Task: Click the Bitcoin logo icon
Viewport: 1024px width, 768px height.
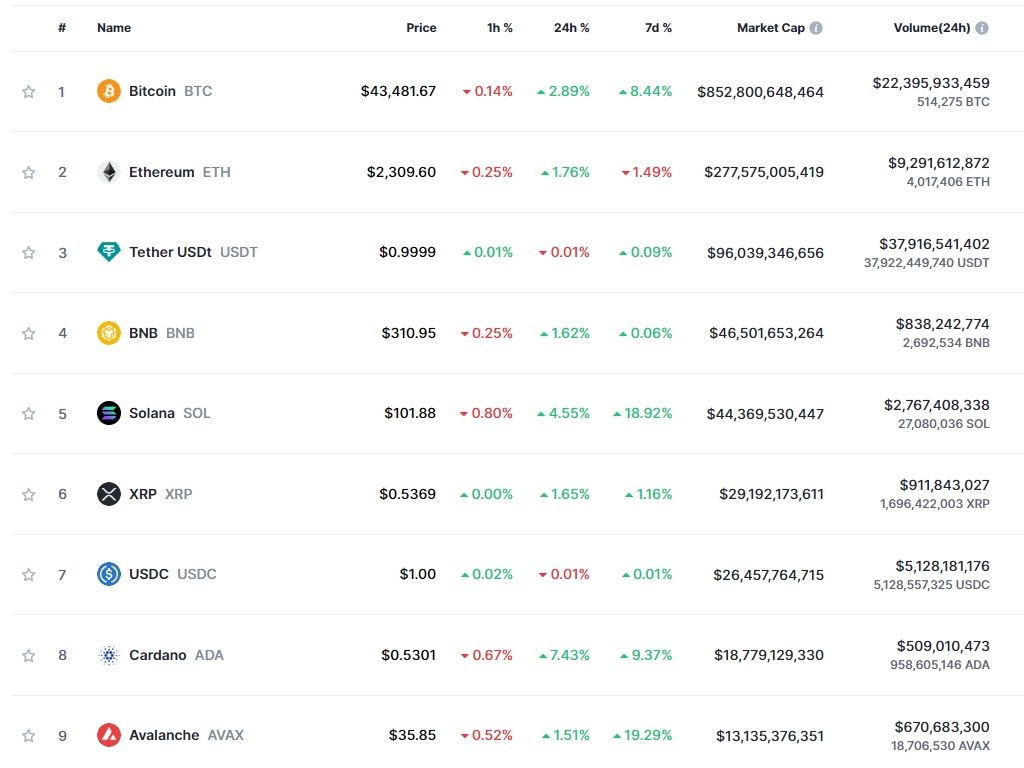Action: (x=108, y=91)
